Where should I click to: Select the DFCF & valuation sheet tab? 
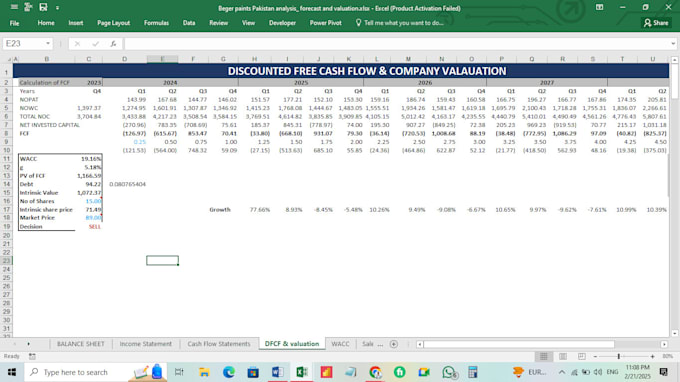292,344
